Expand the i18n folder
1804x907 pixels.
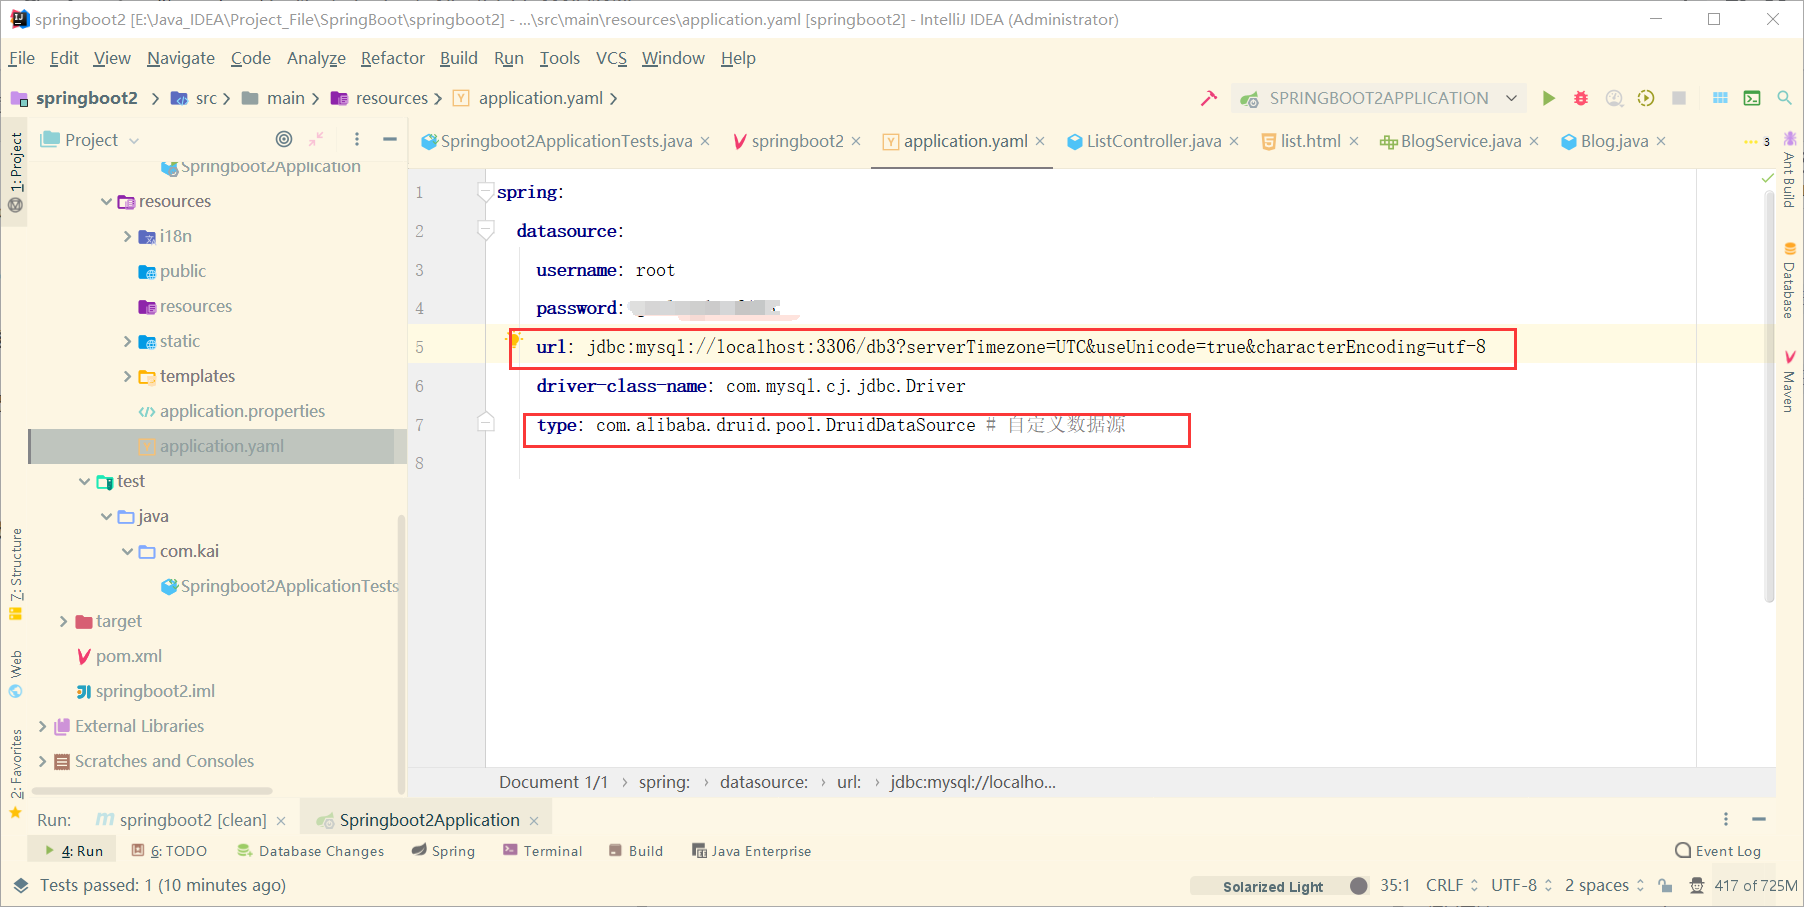(x=127, y=236)
